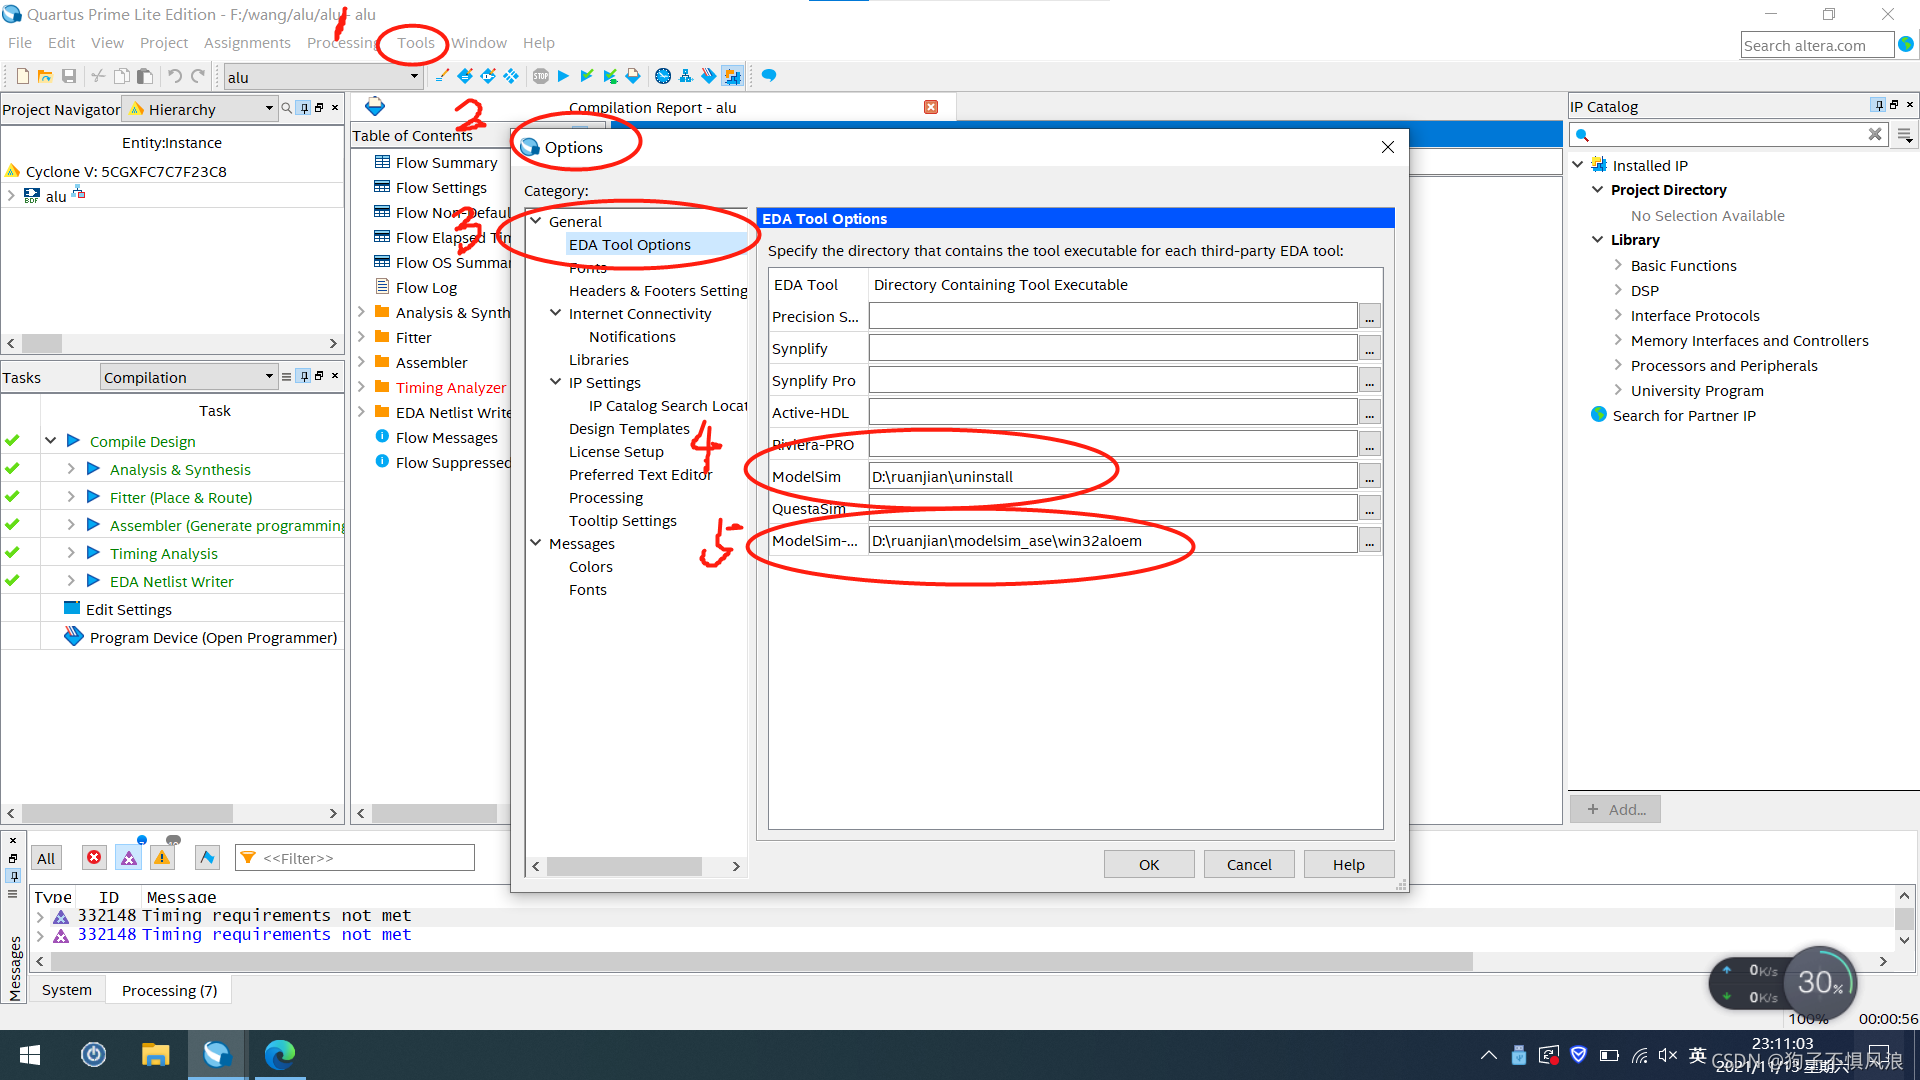Screen dimensions: 1920x1080
Task: Switch to the System messages tab
Action: (67, 990)
